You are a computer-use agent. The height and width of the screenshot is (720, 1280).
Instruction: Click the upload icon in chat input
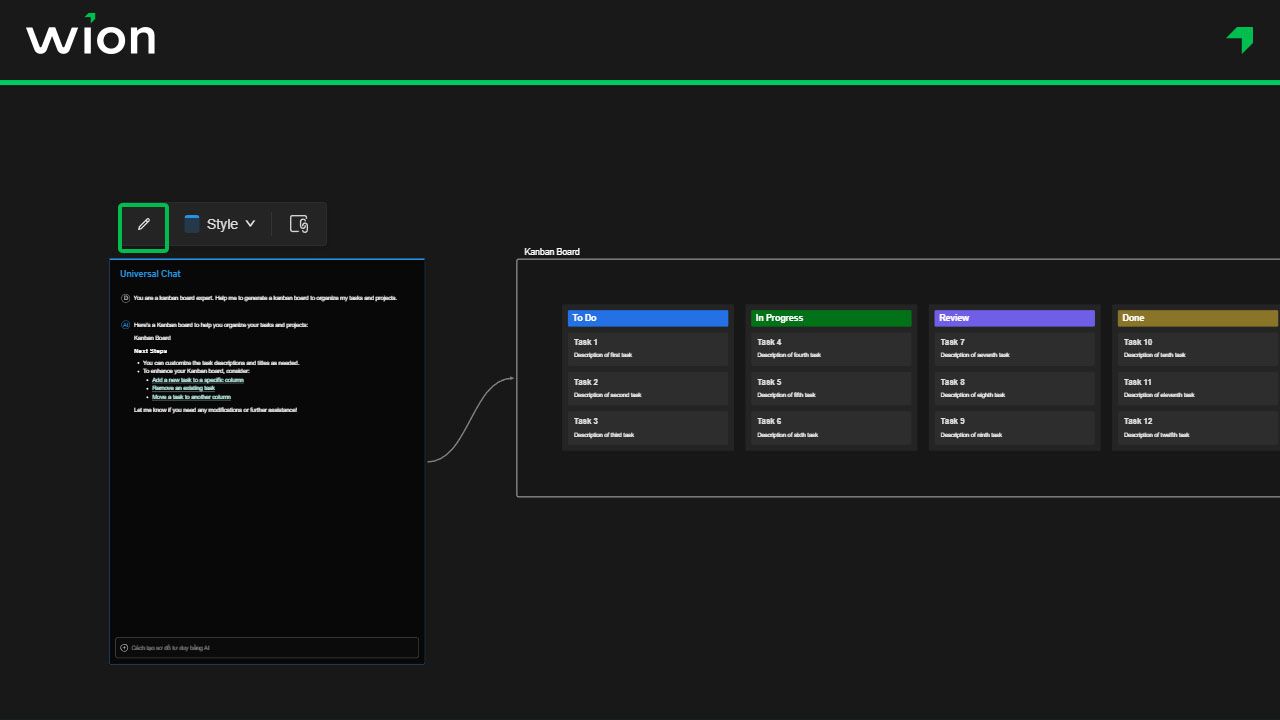pyautogui.click(x=124, y=648)
